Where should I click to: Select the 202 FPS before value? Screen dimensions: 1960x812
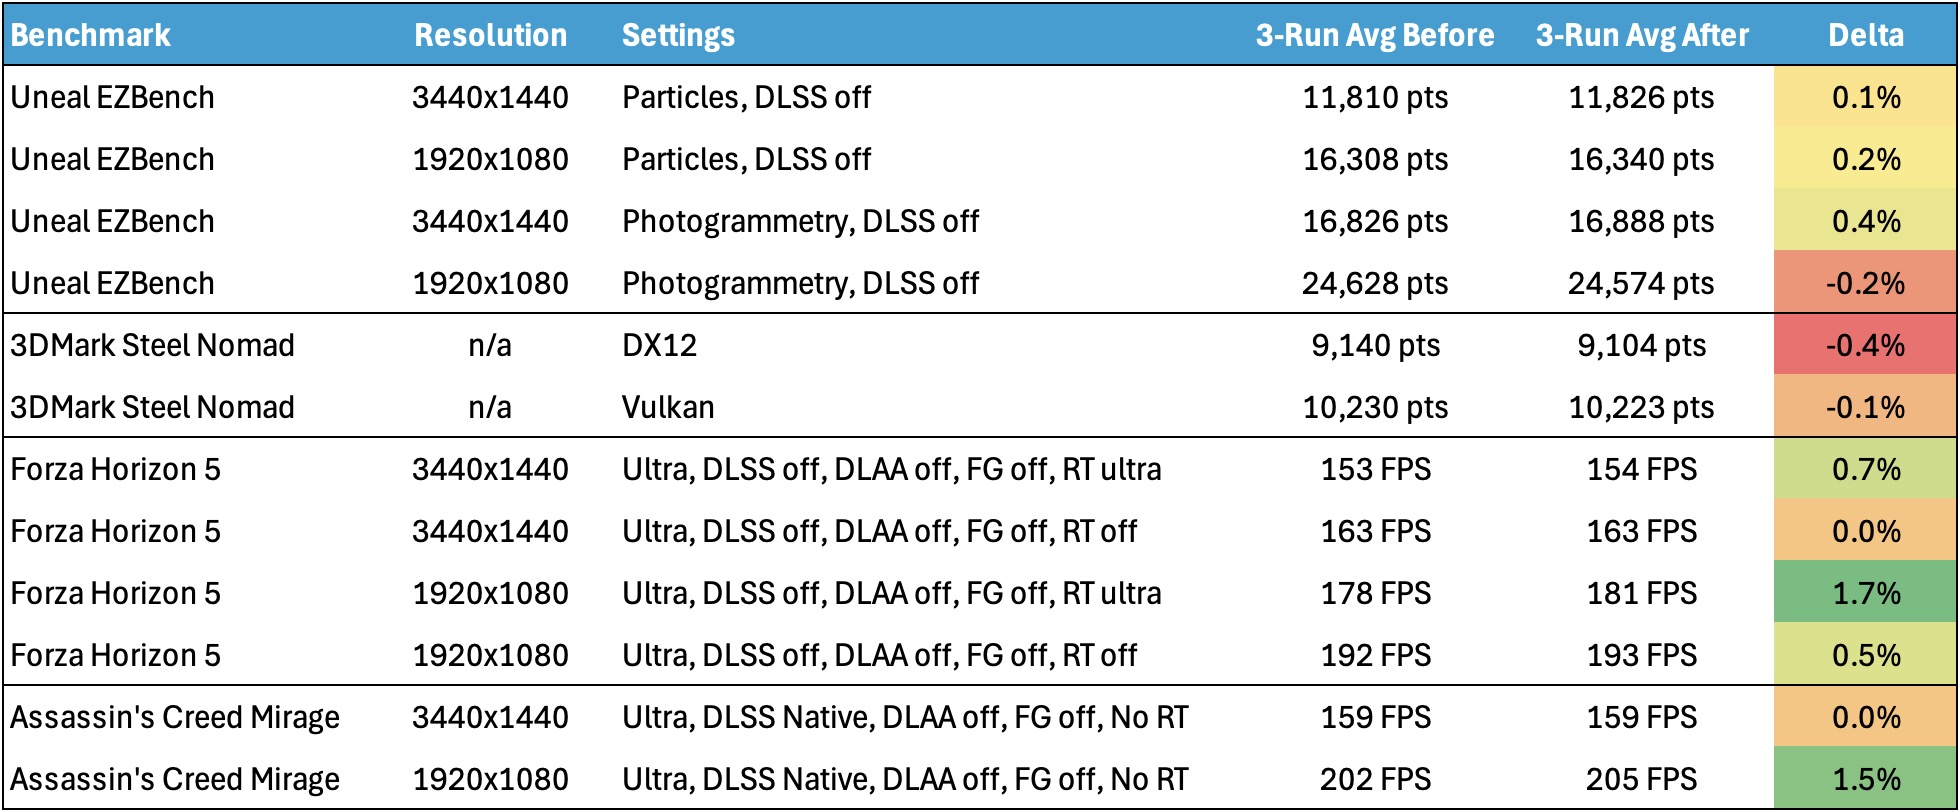click(1375, 779)
